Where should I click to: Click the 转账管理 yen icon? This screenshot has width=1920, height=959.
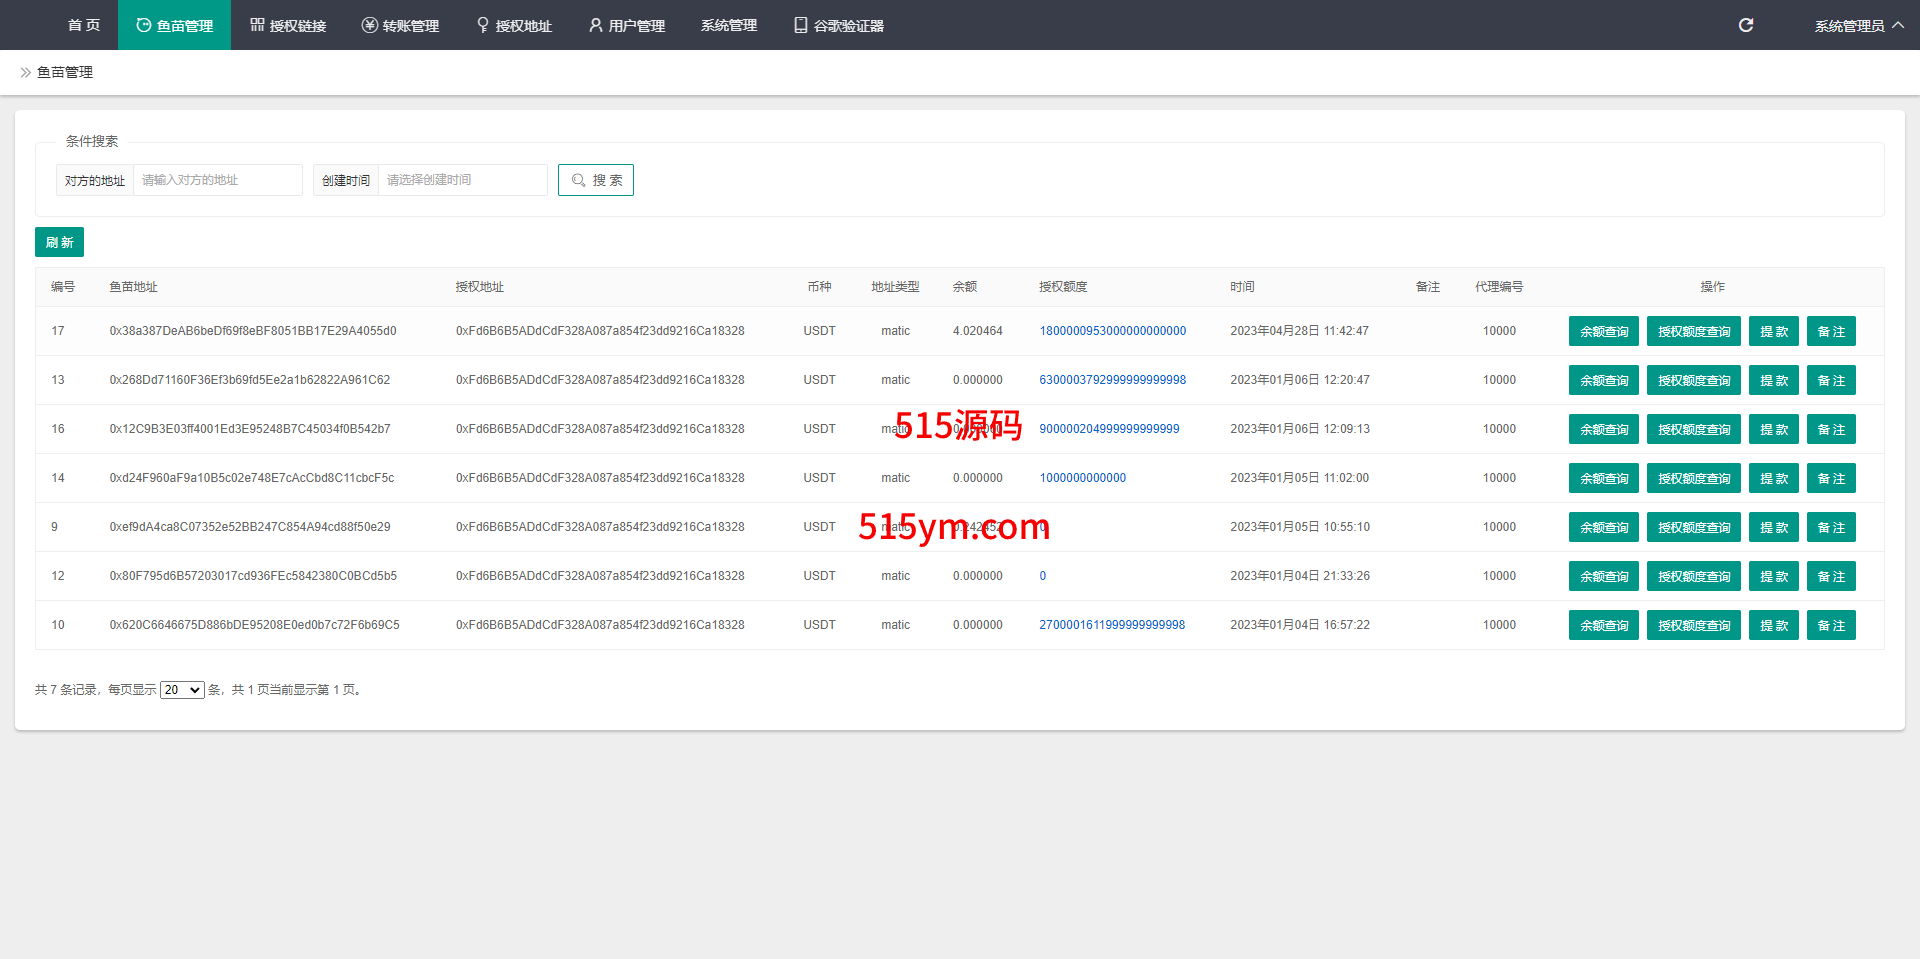tap(369, 25)
